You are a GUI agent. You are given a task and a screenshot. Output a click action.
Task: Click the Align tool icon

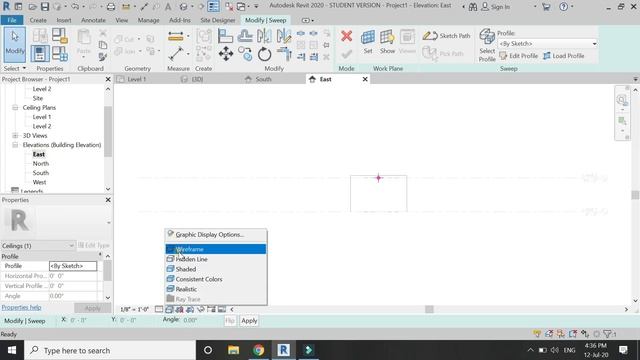tap(225, 36)
